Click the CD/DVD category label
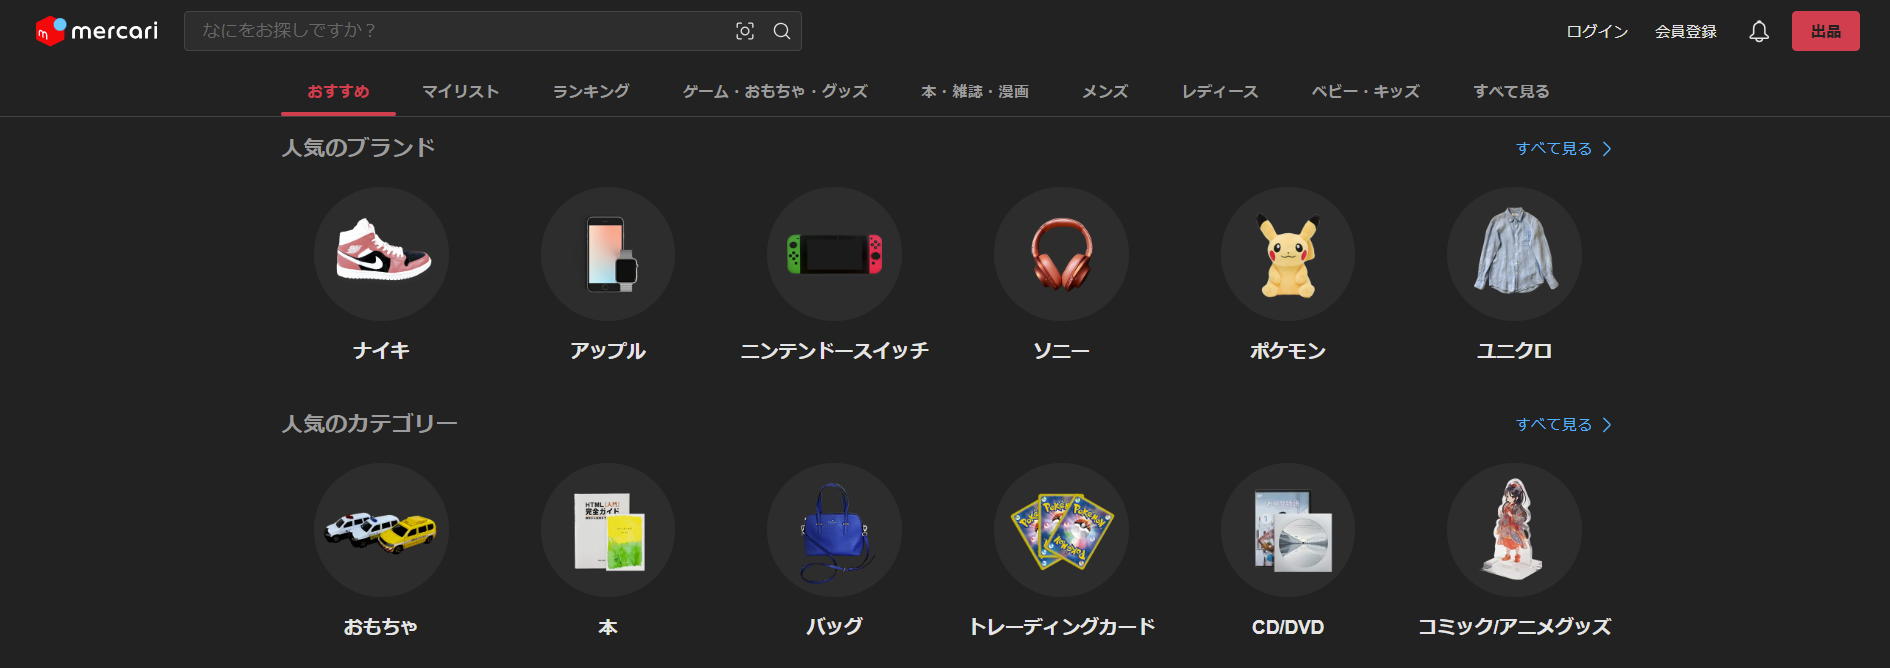Image resolution: width=1890 pixels, height=668 pixels. 1288,627
